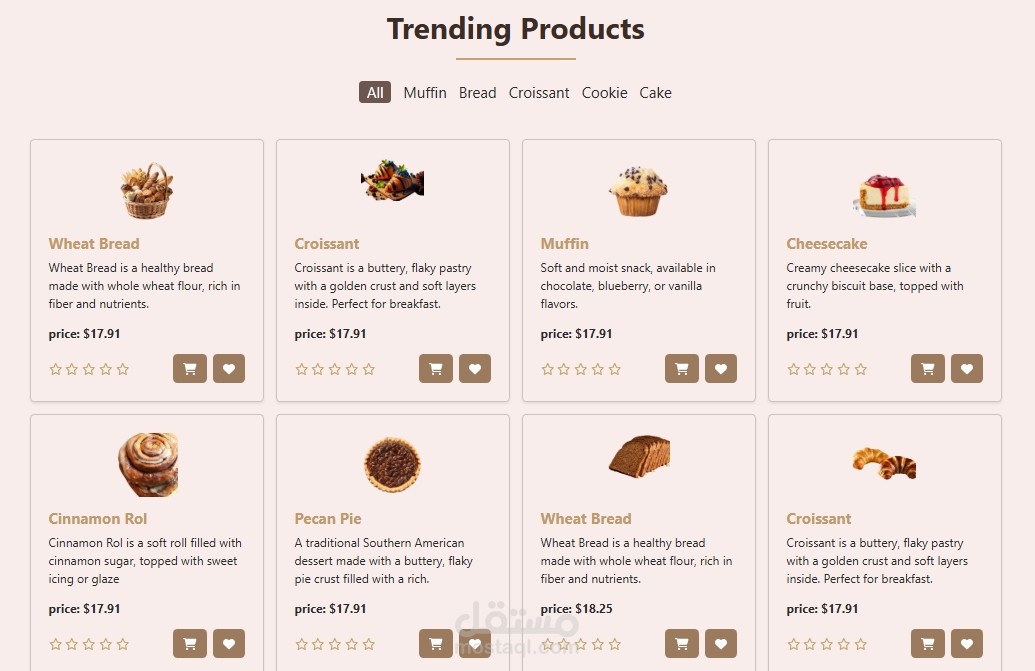The width and height of the screenshot is (1035, 671).
Task: Show only Croissant products
Action: point(539,93)
